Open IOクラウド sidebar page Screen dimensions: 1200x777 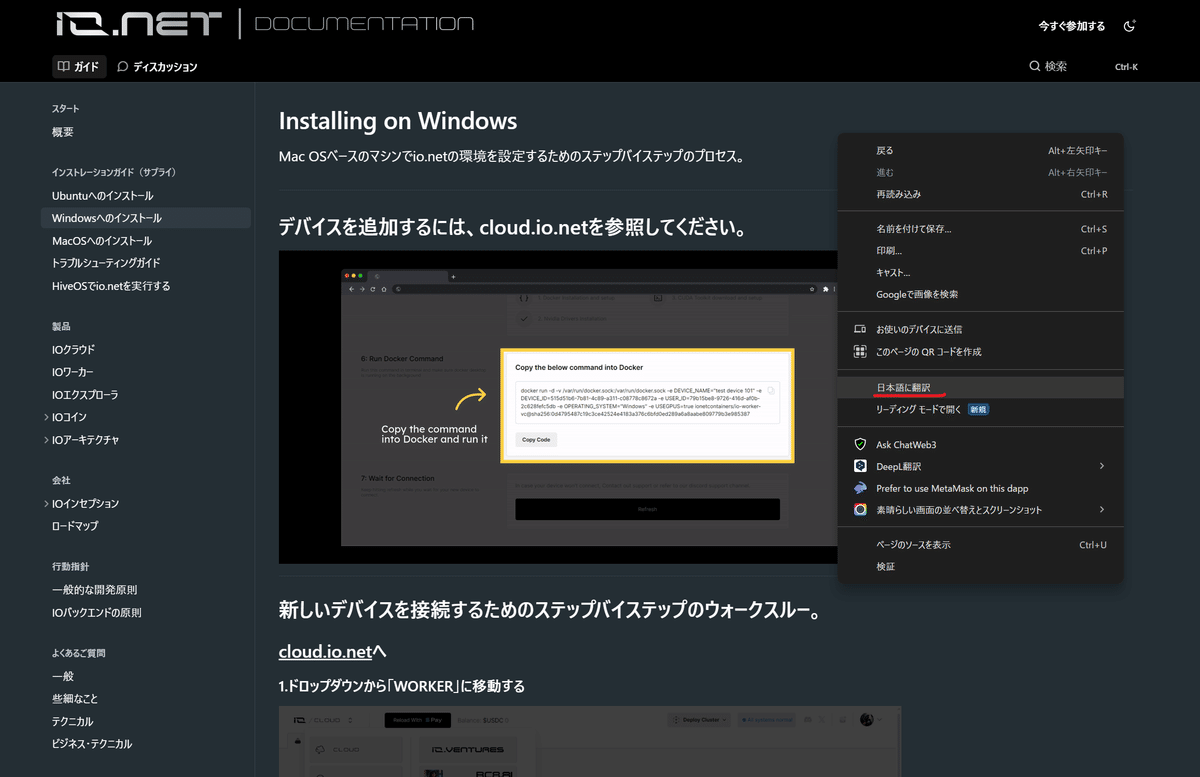74,350
